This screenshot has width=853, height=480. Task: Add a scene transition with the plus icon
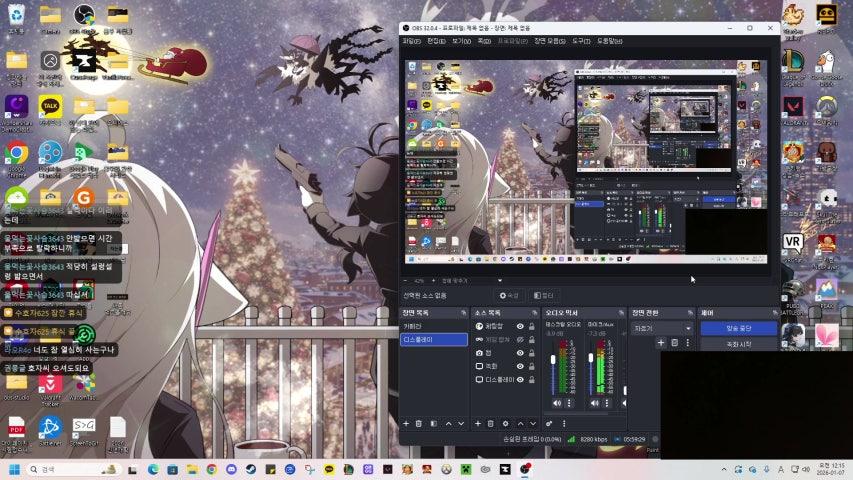point(660,343)
